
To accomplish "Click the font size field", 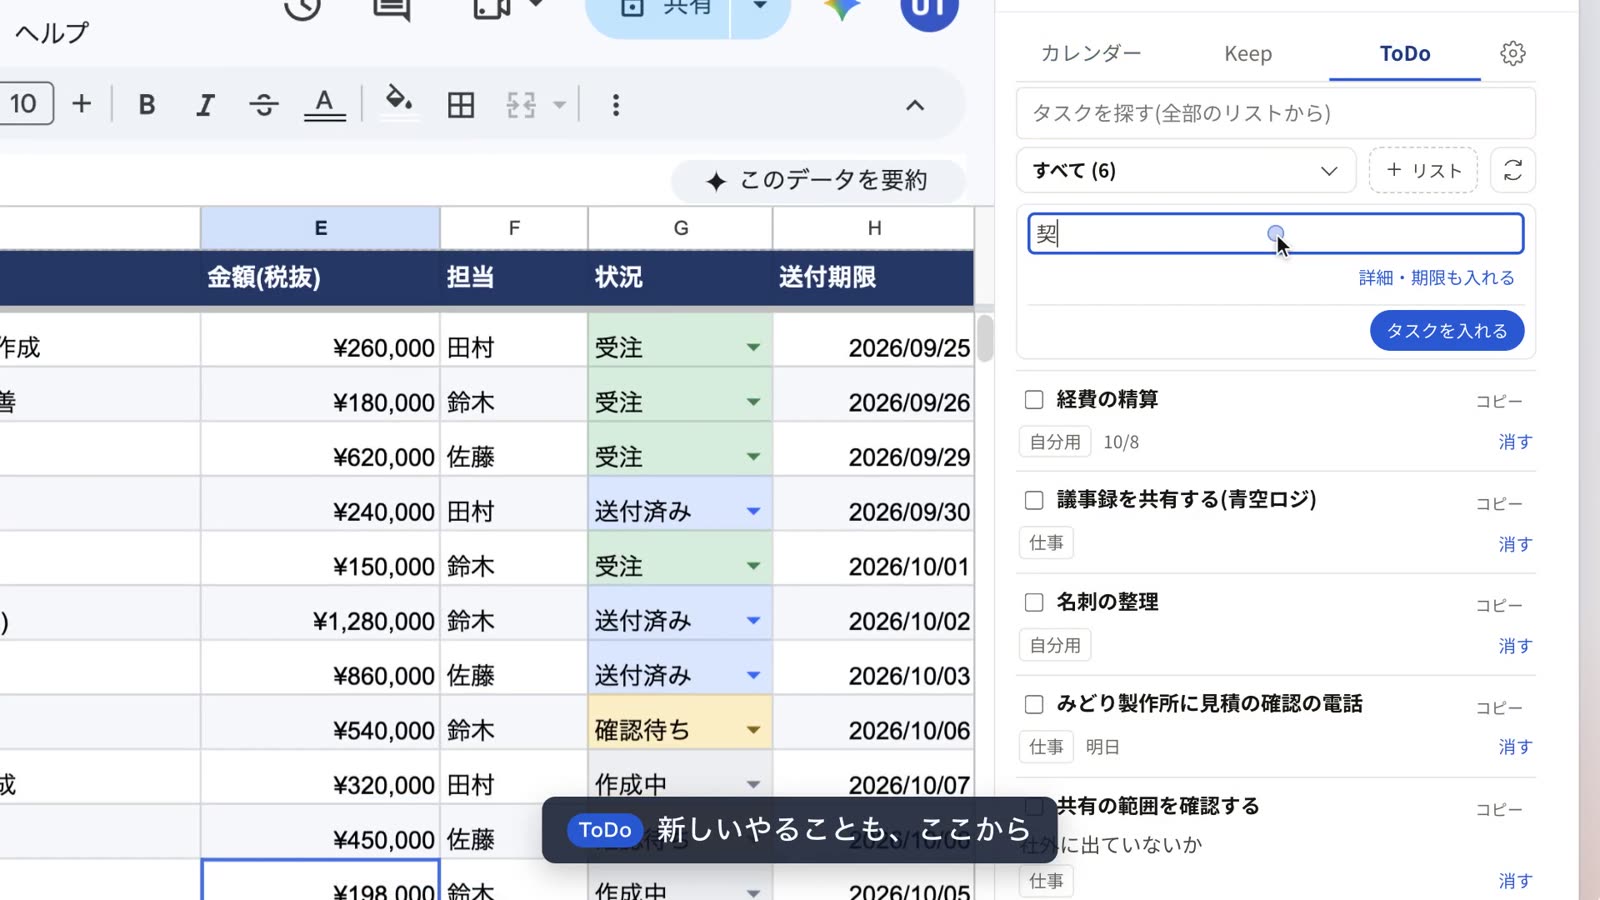I will [23, 104].
